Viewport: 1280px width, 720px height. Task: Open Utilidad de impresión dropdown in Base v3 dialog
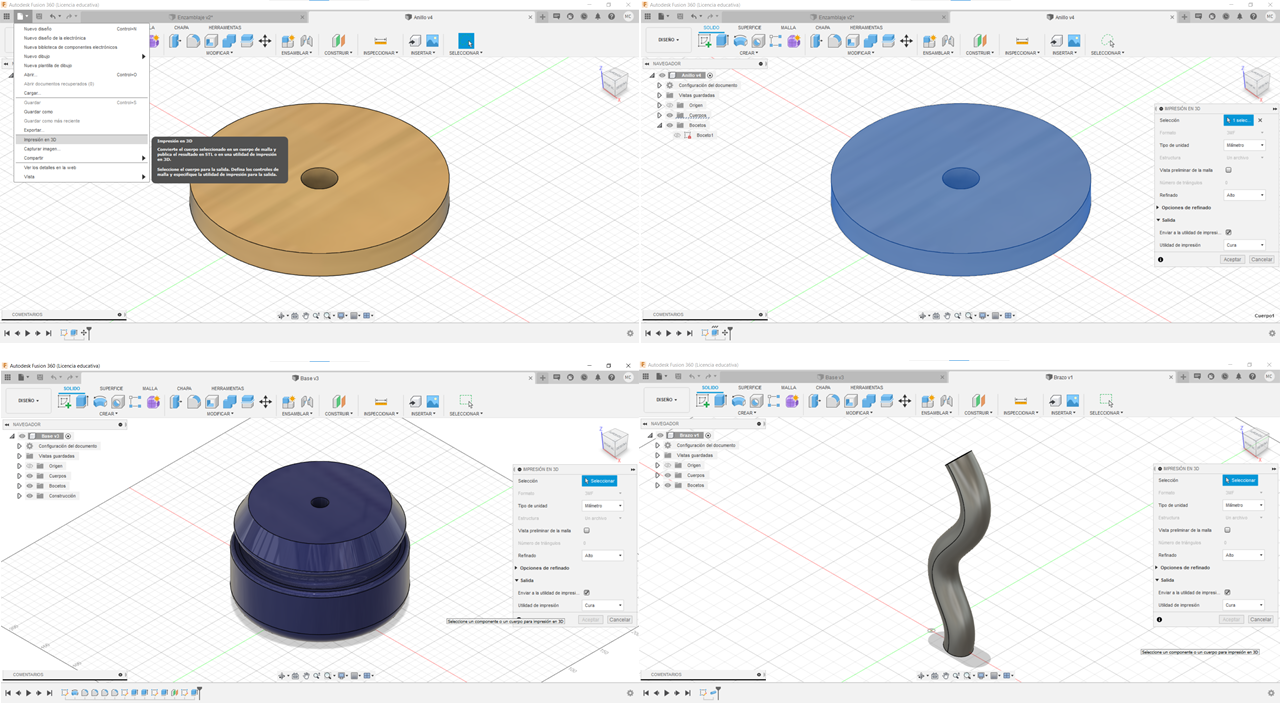(603, 605)
